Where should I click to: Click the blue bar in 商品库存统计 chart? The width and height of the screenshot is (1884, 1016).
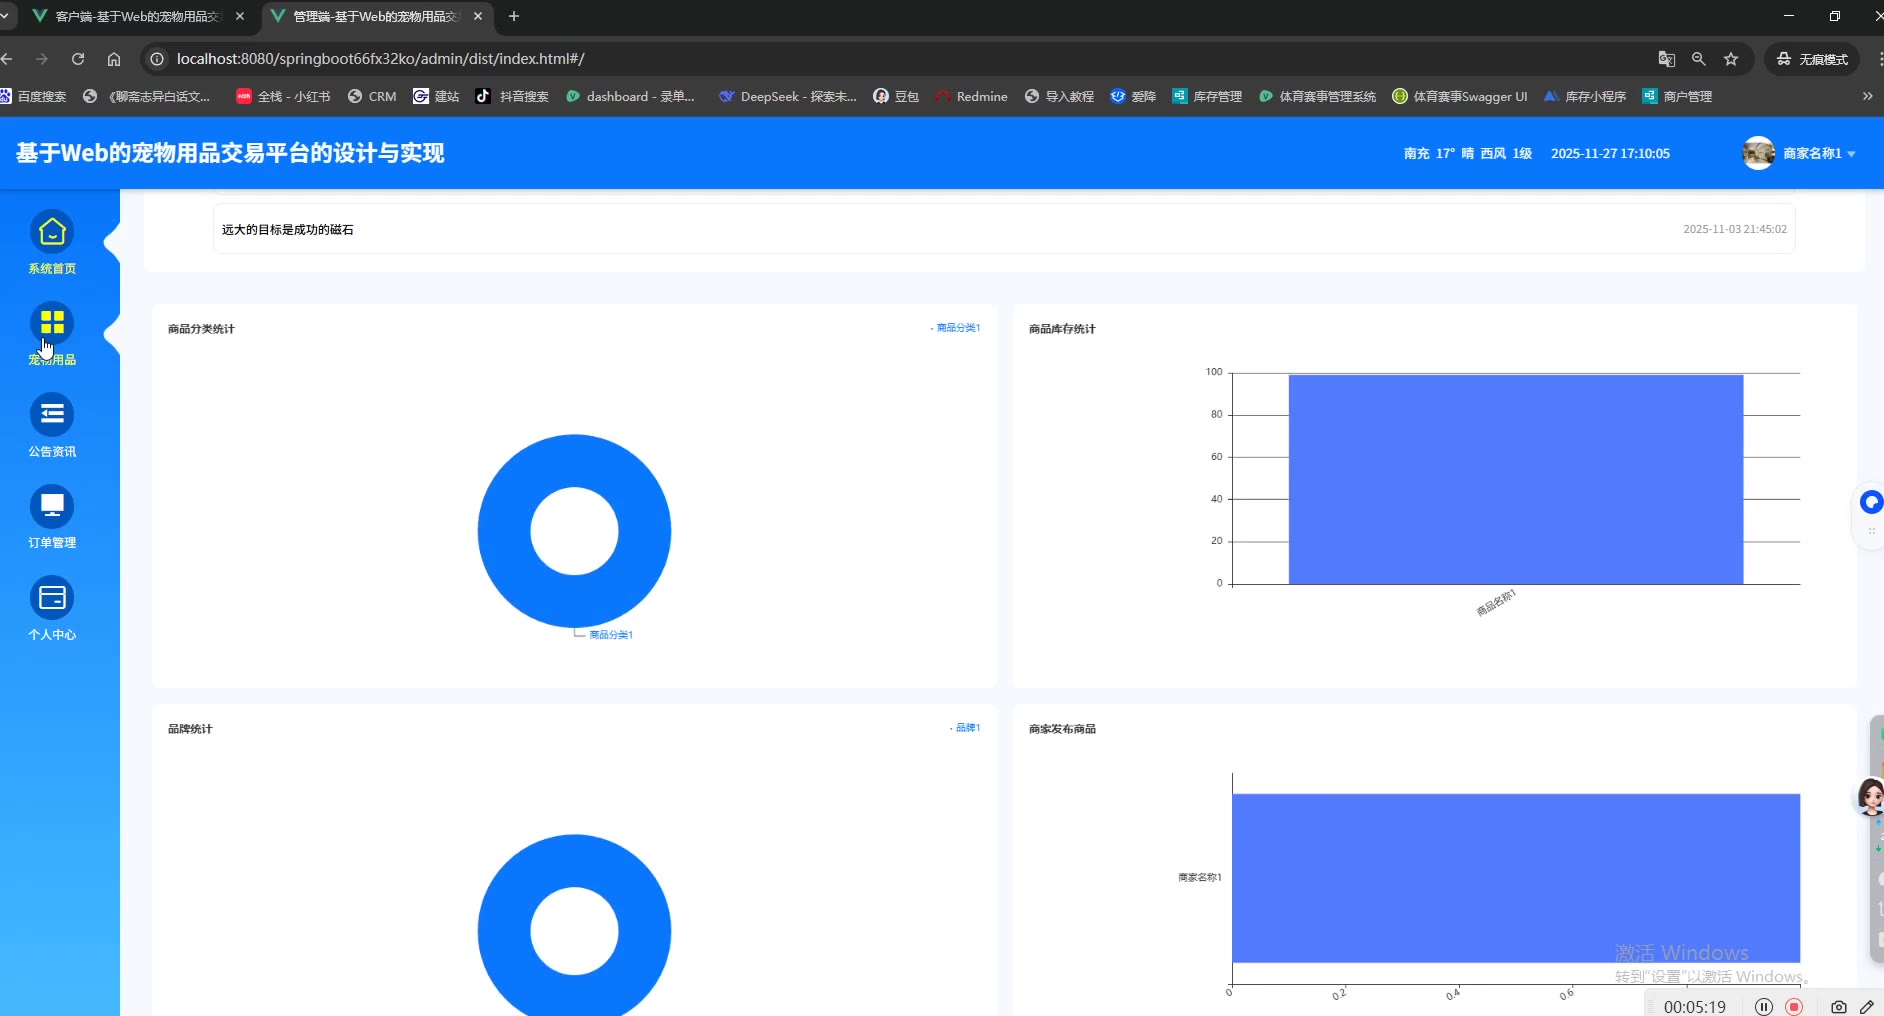(x=1515, y=479)
